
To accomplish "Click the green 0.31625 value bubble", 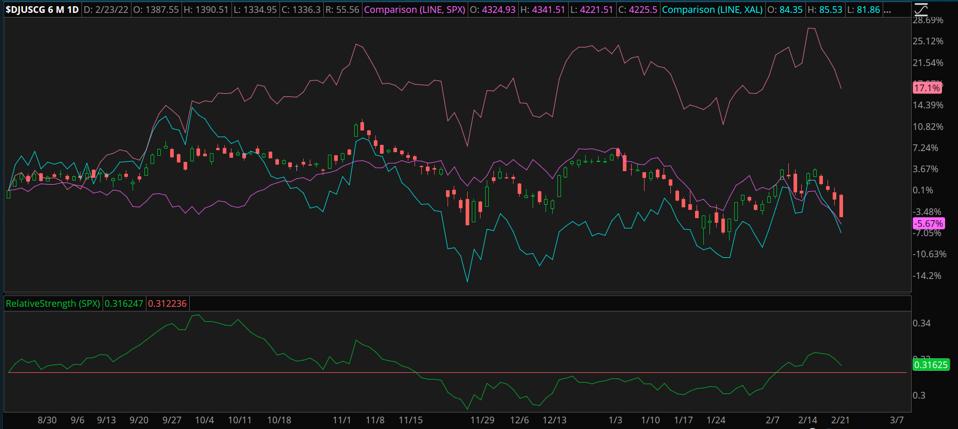I will (x=929, y=365).
